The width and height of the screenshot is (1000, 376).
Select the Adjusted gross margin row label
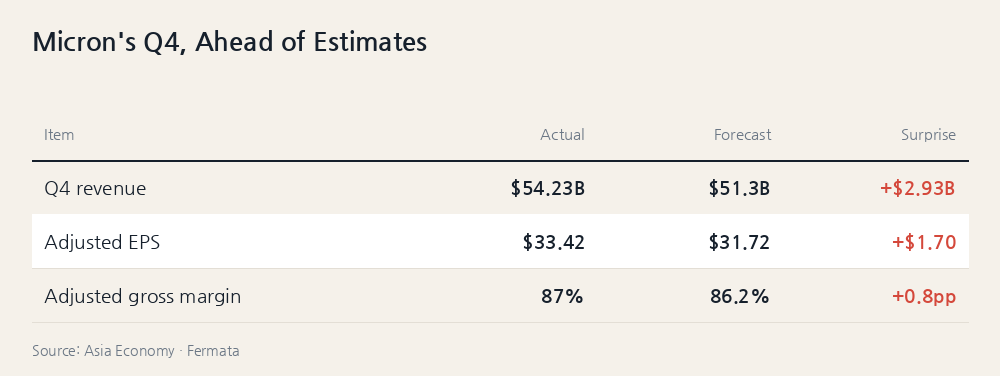pyautogui.click(x=142, y=297)
